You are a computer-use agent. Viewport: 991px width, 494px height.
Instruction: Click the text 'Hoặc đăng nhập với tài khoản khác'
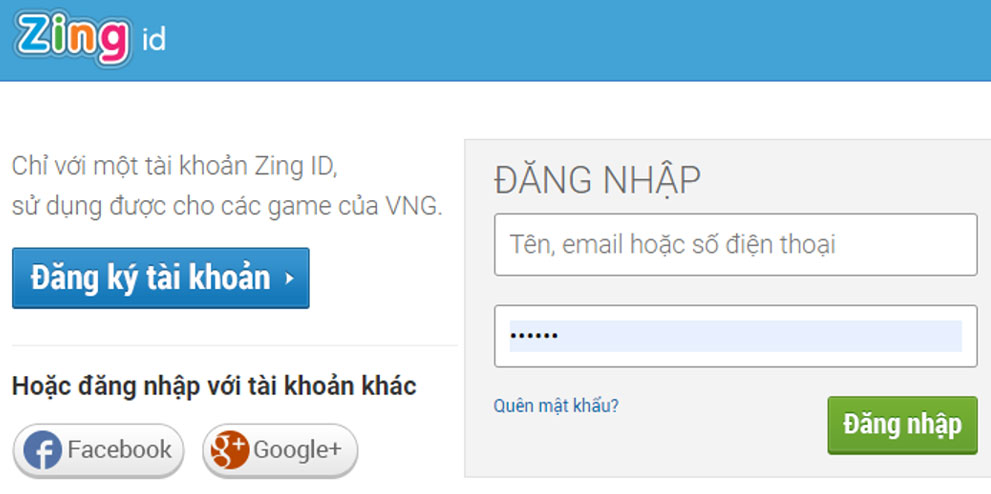(x=214, y=385)
